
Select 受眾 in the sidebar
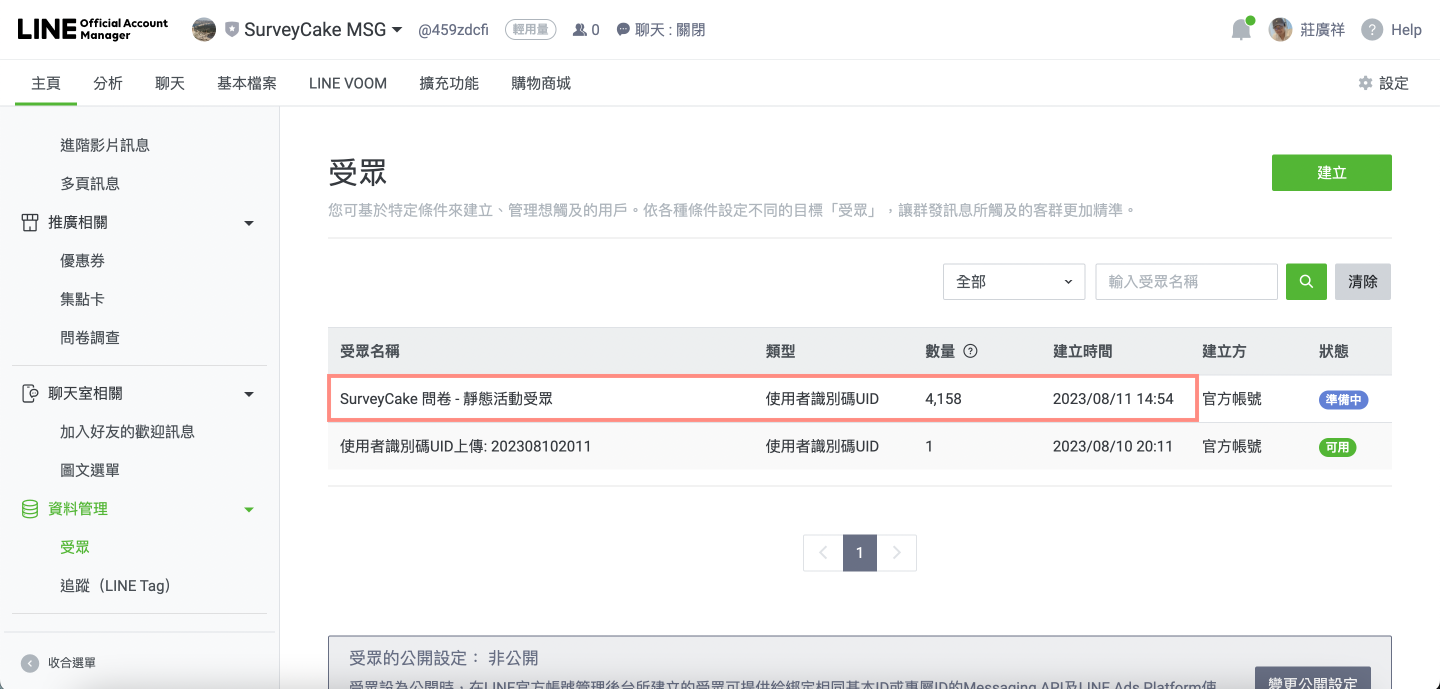tap(75, 547)
